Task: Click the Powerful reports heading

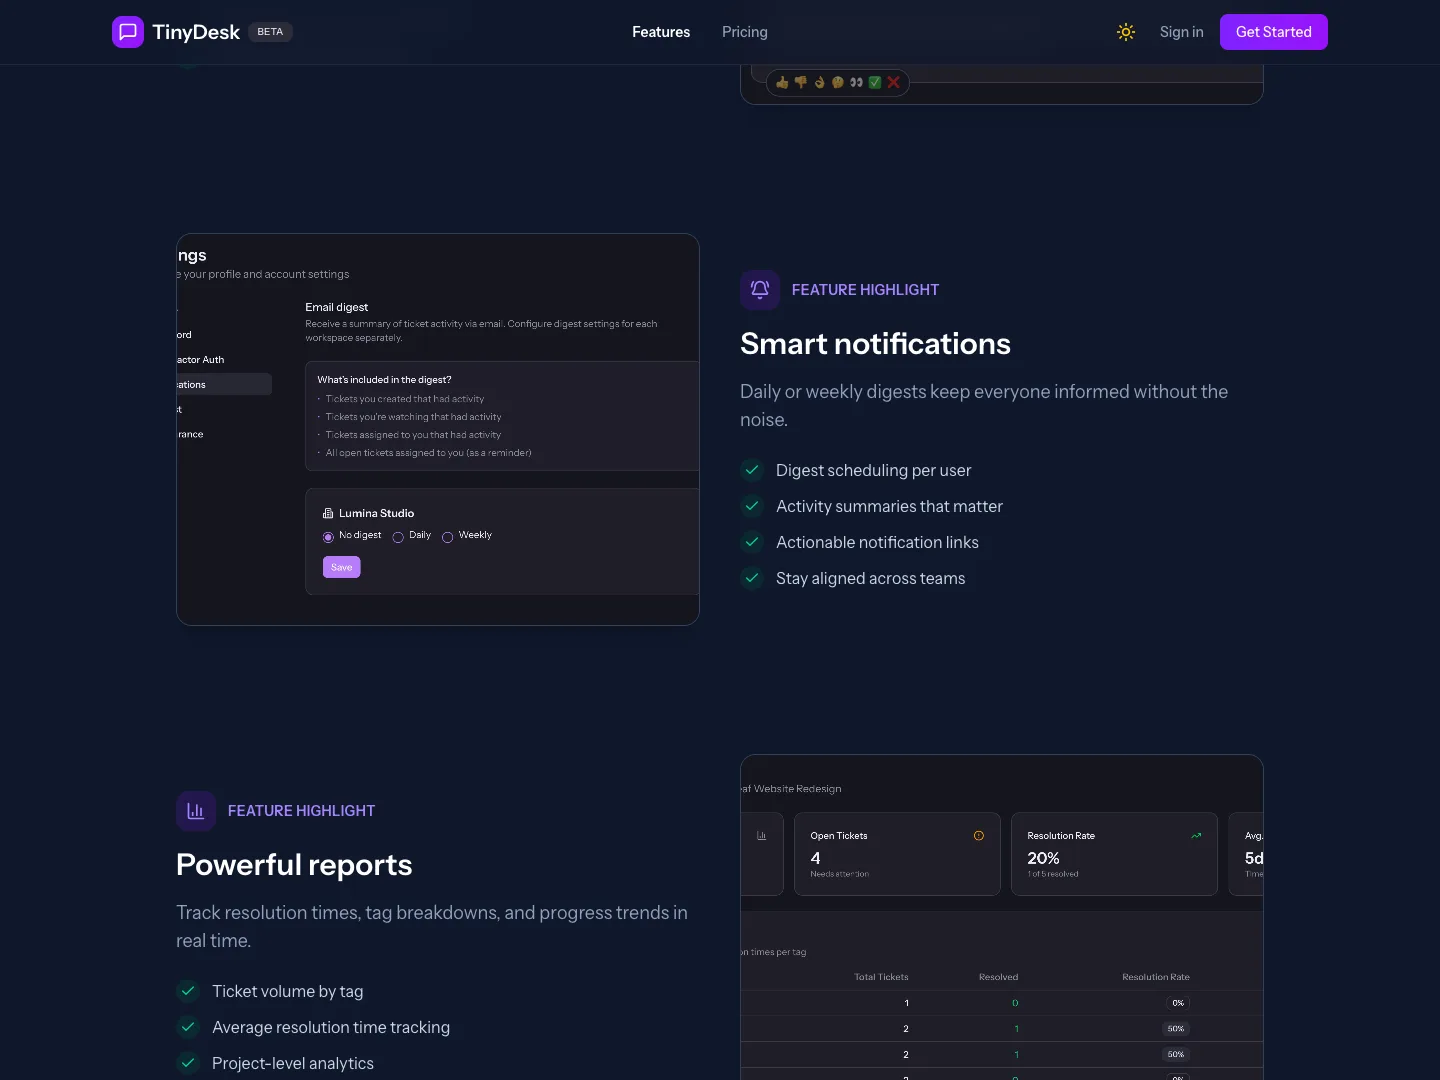Action: pyautogui.click(x=294, y=865)
